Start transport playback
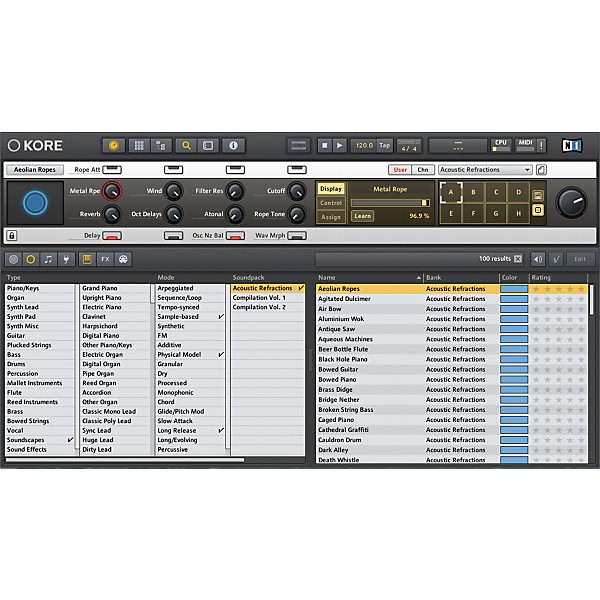600x600 pixels. tap(339, 146)
